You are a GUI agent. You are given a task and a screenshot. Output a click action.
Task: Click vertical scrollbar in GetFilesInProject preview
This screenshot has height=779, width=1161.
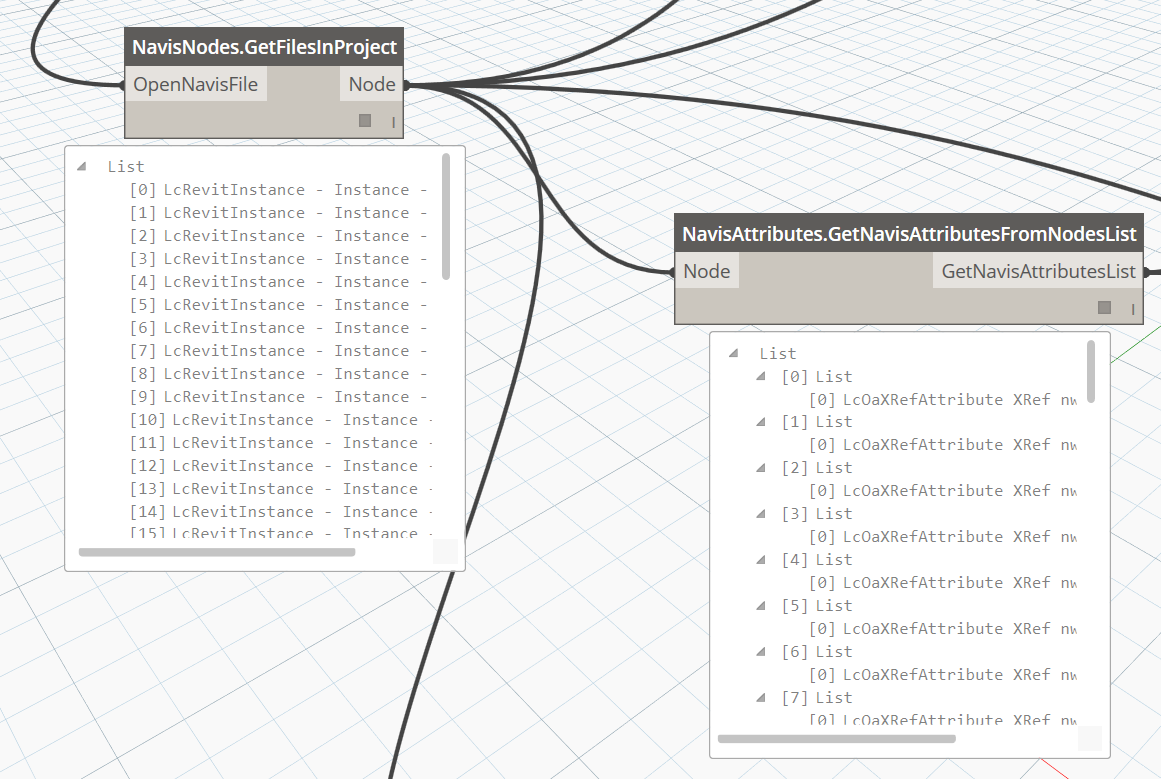(446, 217)
